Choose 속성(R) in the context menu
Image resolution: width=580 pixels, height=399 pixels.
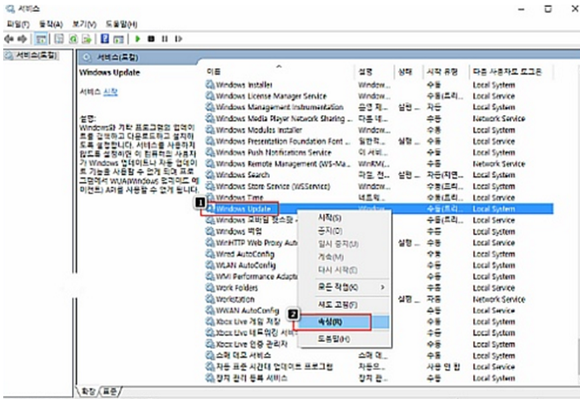pos(345,322)
